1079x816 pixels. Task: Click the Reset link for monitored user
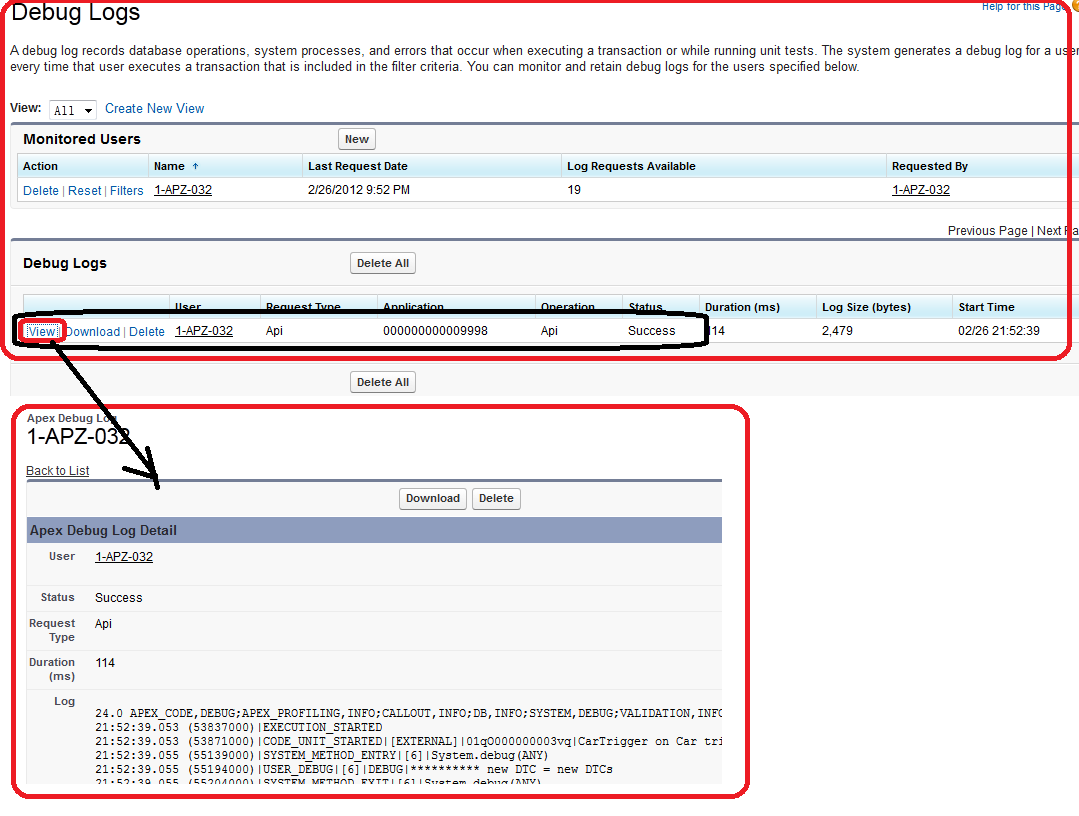pyautogui.click(x=85, y=191)
